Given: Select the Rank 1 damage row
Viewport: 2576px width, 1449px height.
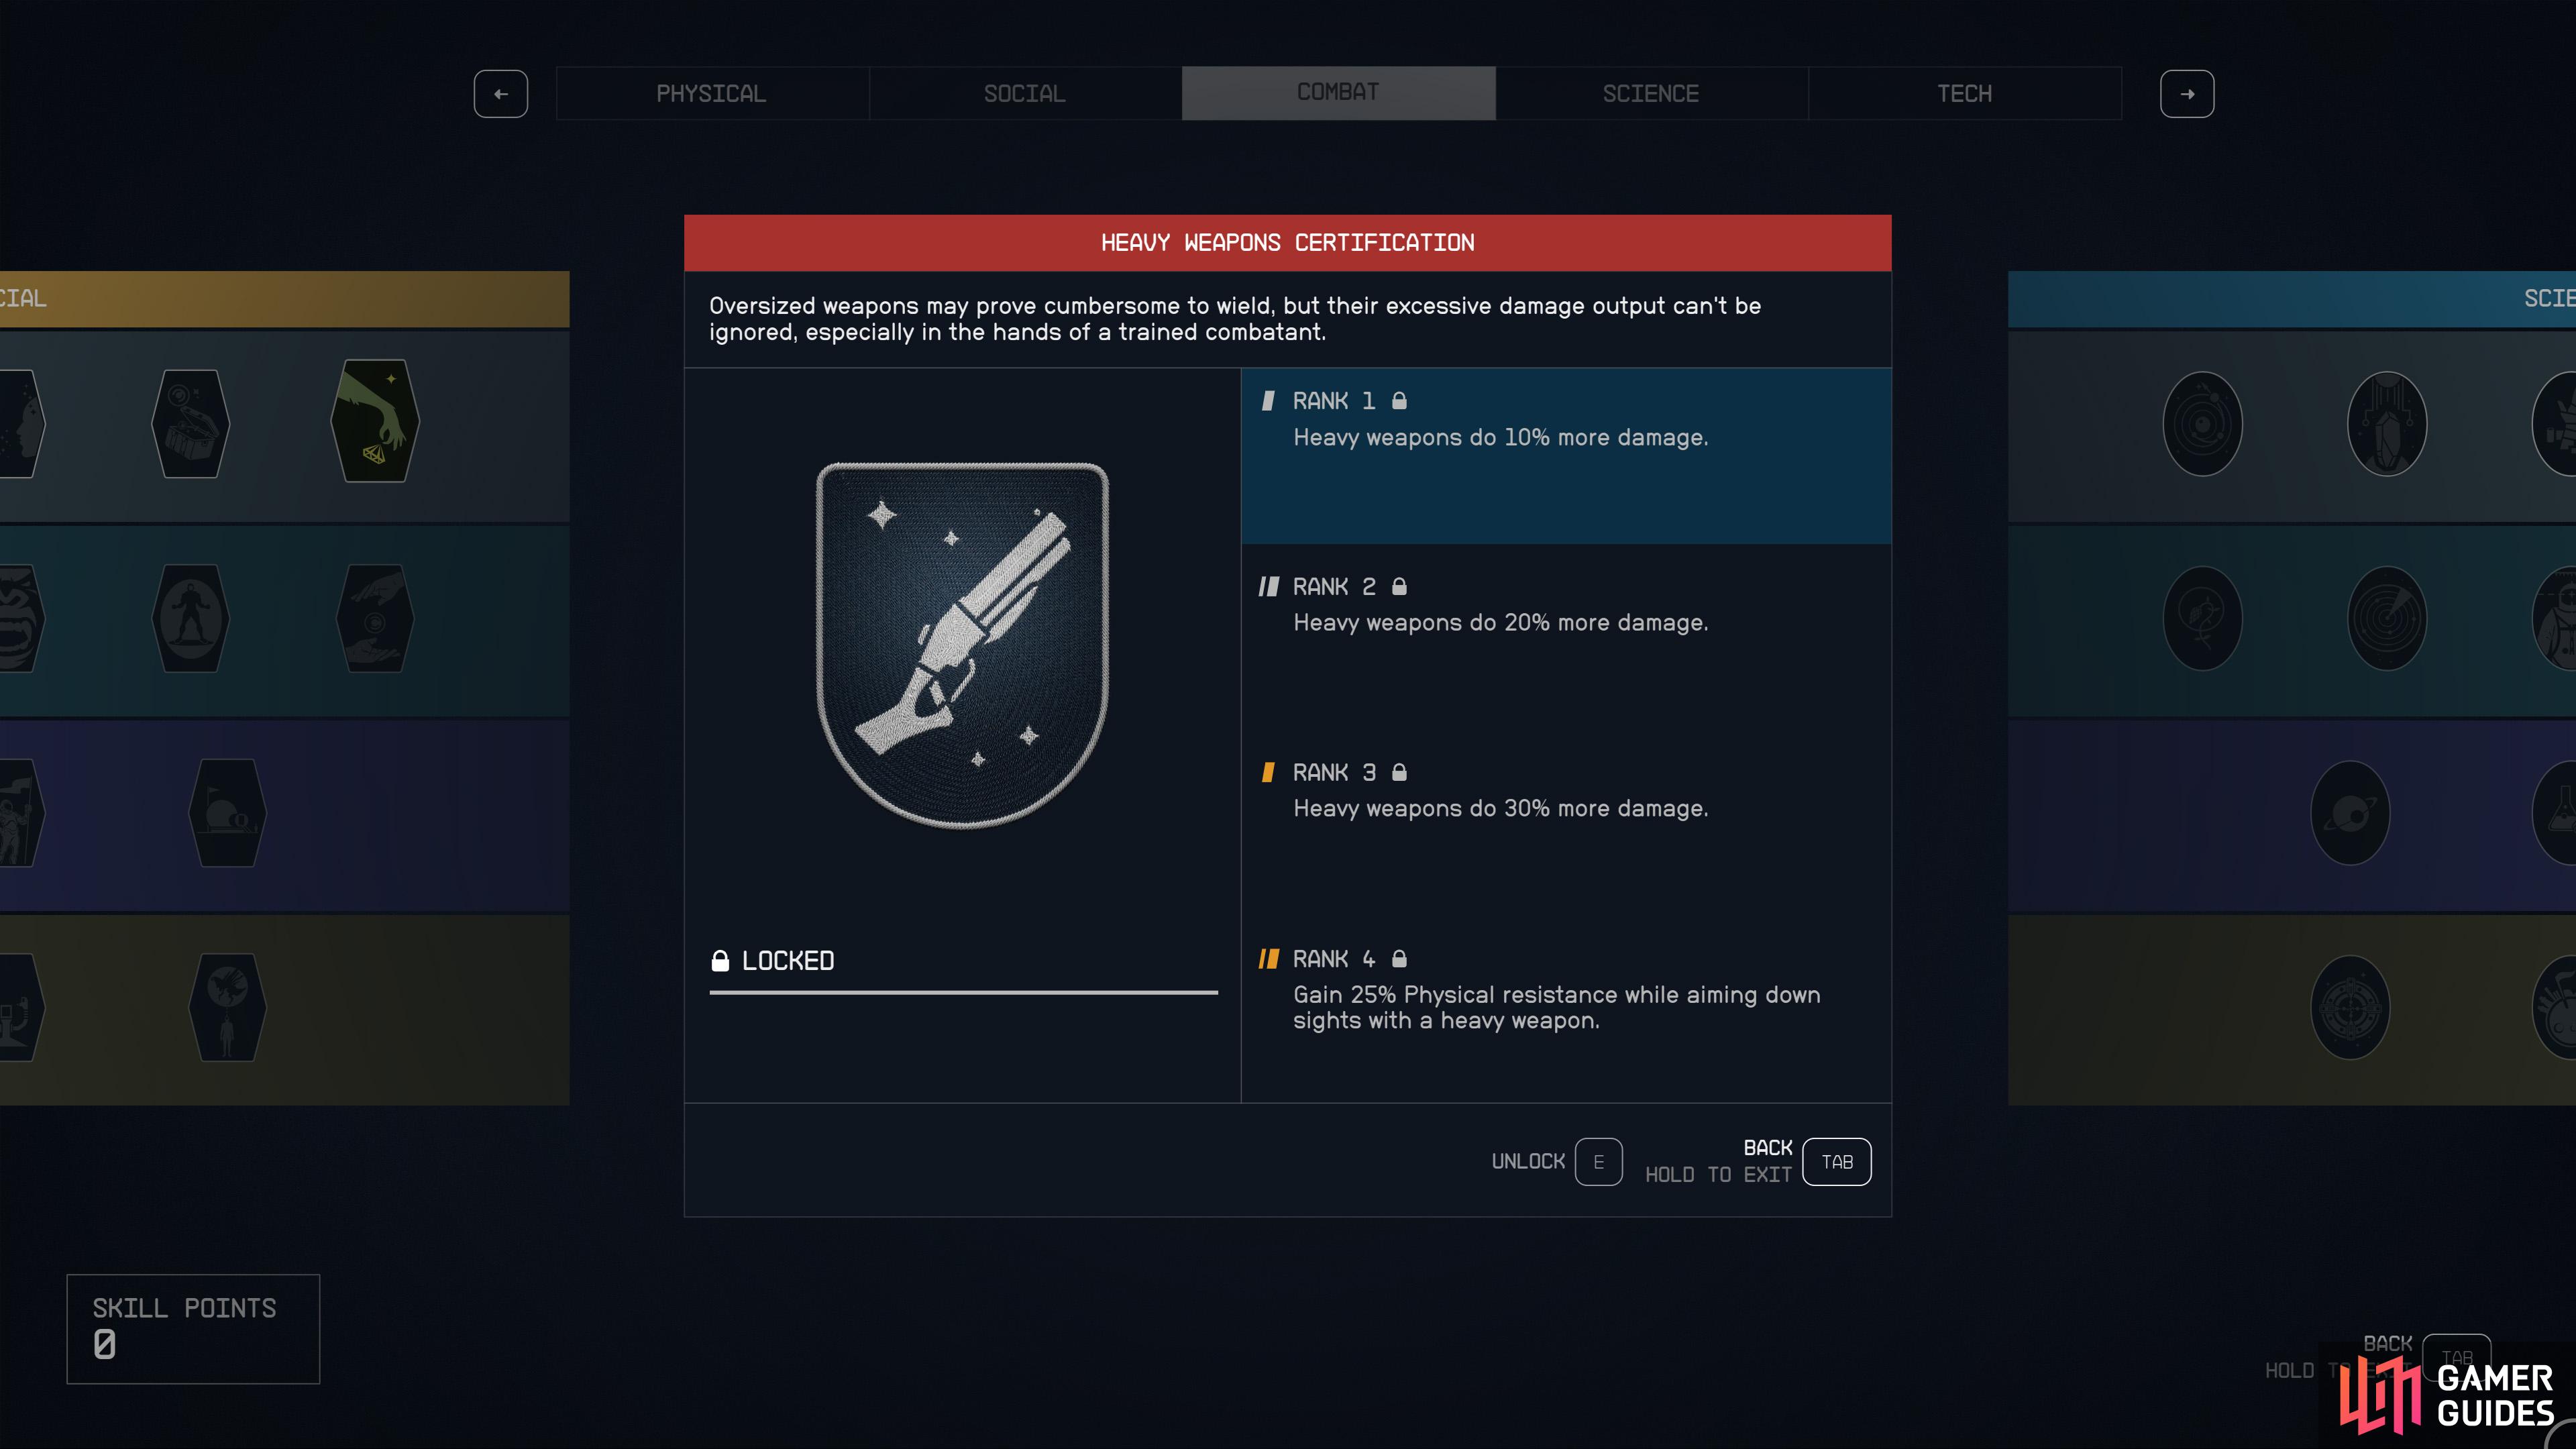Looking at the screenshot, I should 1566,456.
